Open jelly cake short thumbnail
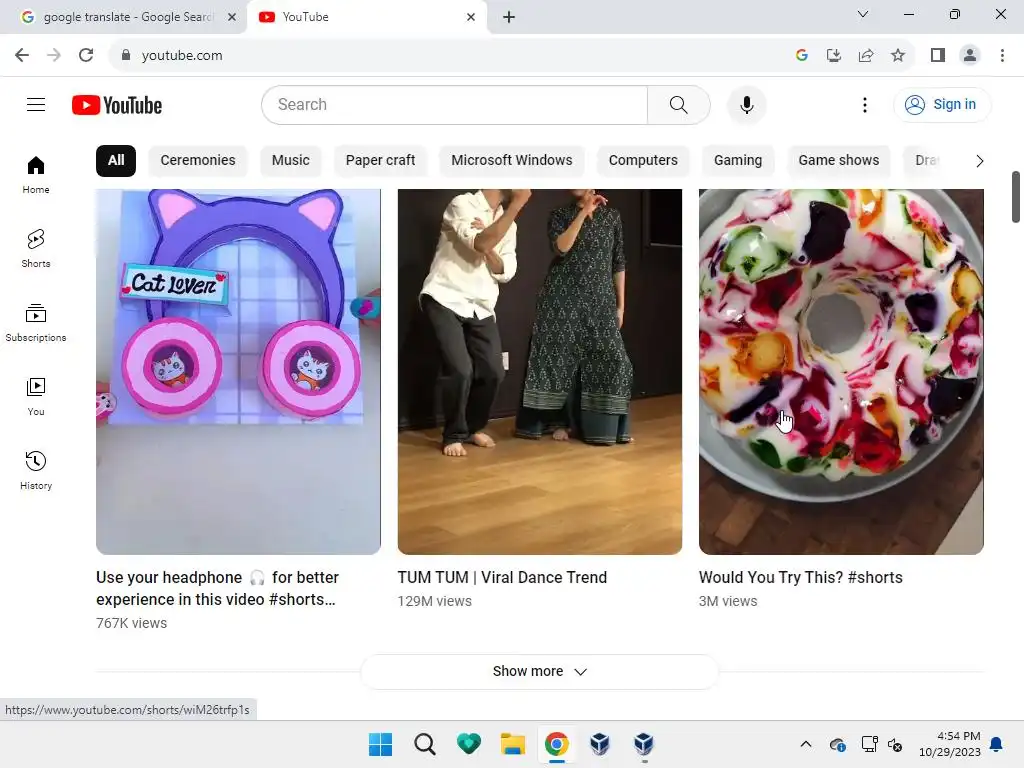1024x768 pixels. pos(841,372)
